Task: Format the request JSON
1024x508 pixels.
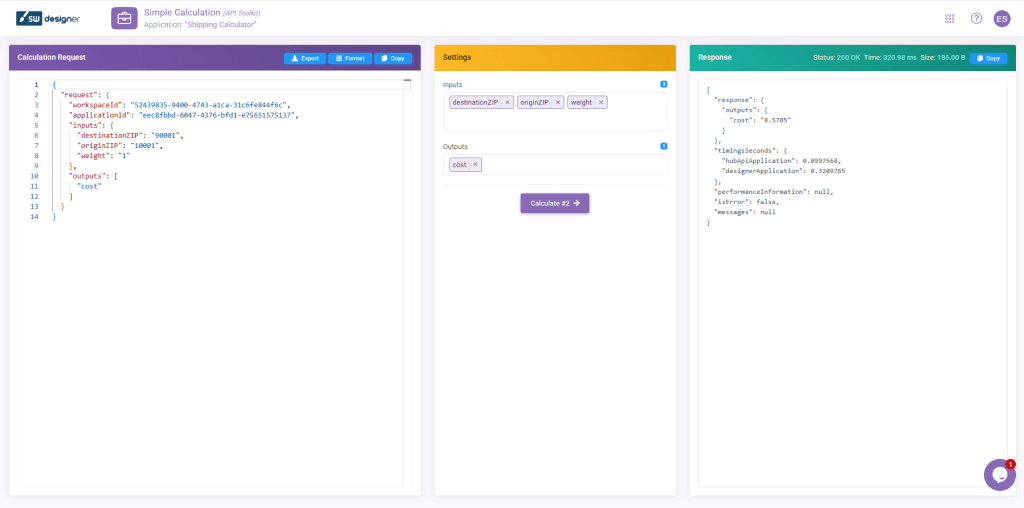Action: 350,58
